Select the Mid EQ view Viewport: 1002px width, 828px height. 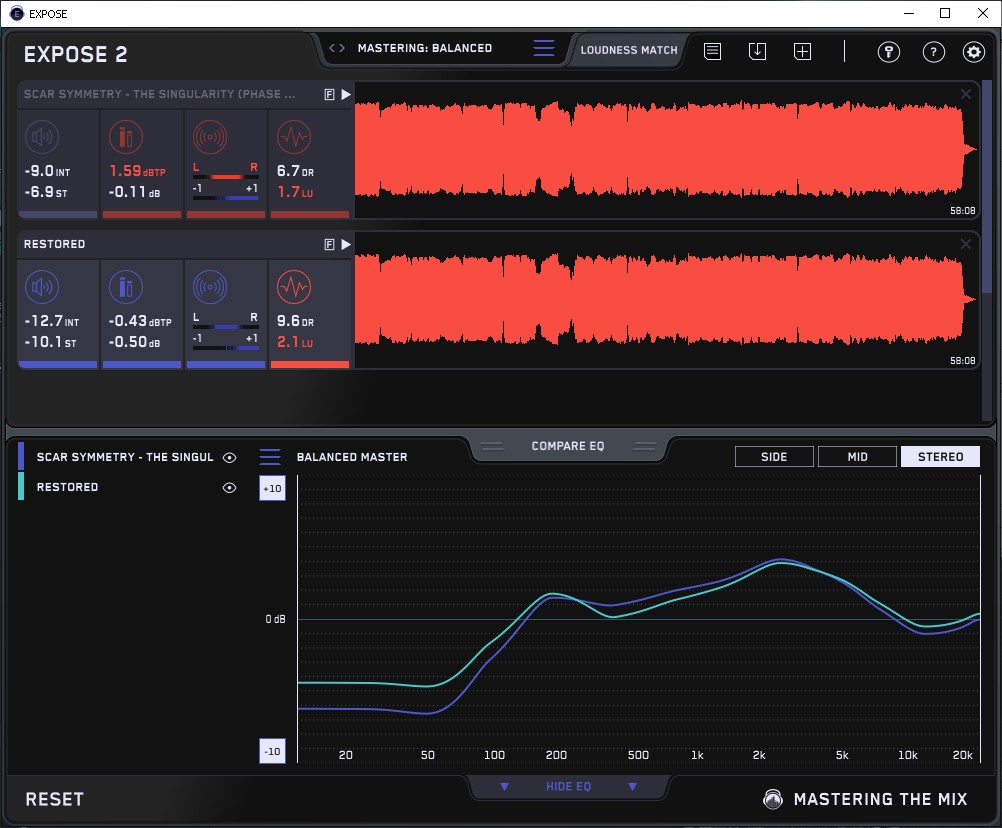pyautogui.click(x=857, y=457)
